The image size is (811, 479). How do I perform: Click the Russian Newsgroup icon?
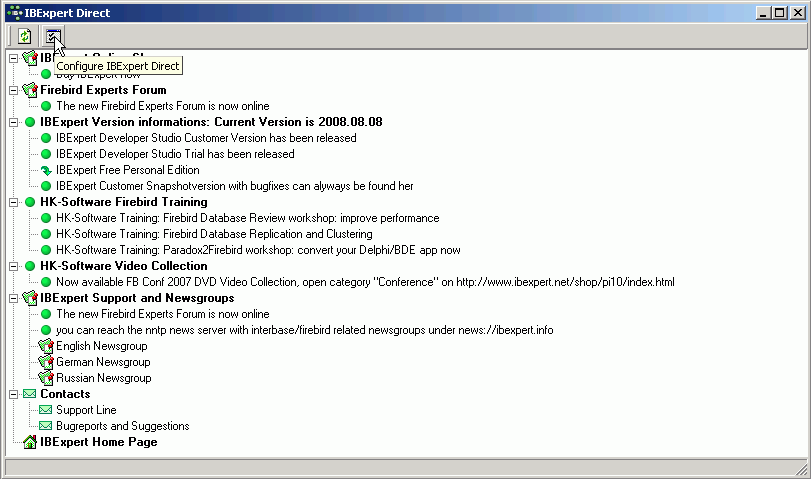46,378
